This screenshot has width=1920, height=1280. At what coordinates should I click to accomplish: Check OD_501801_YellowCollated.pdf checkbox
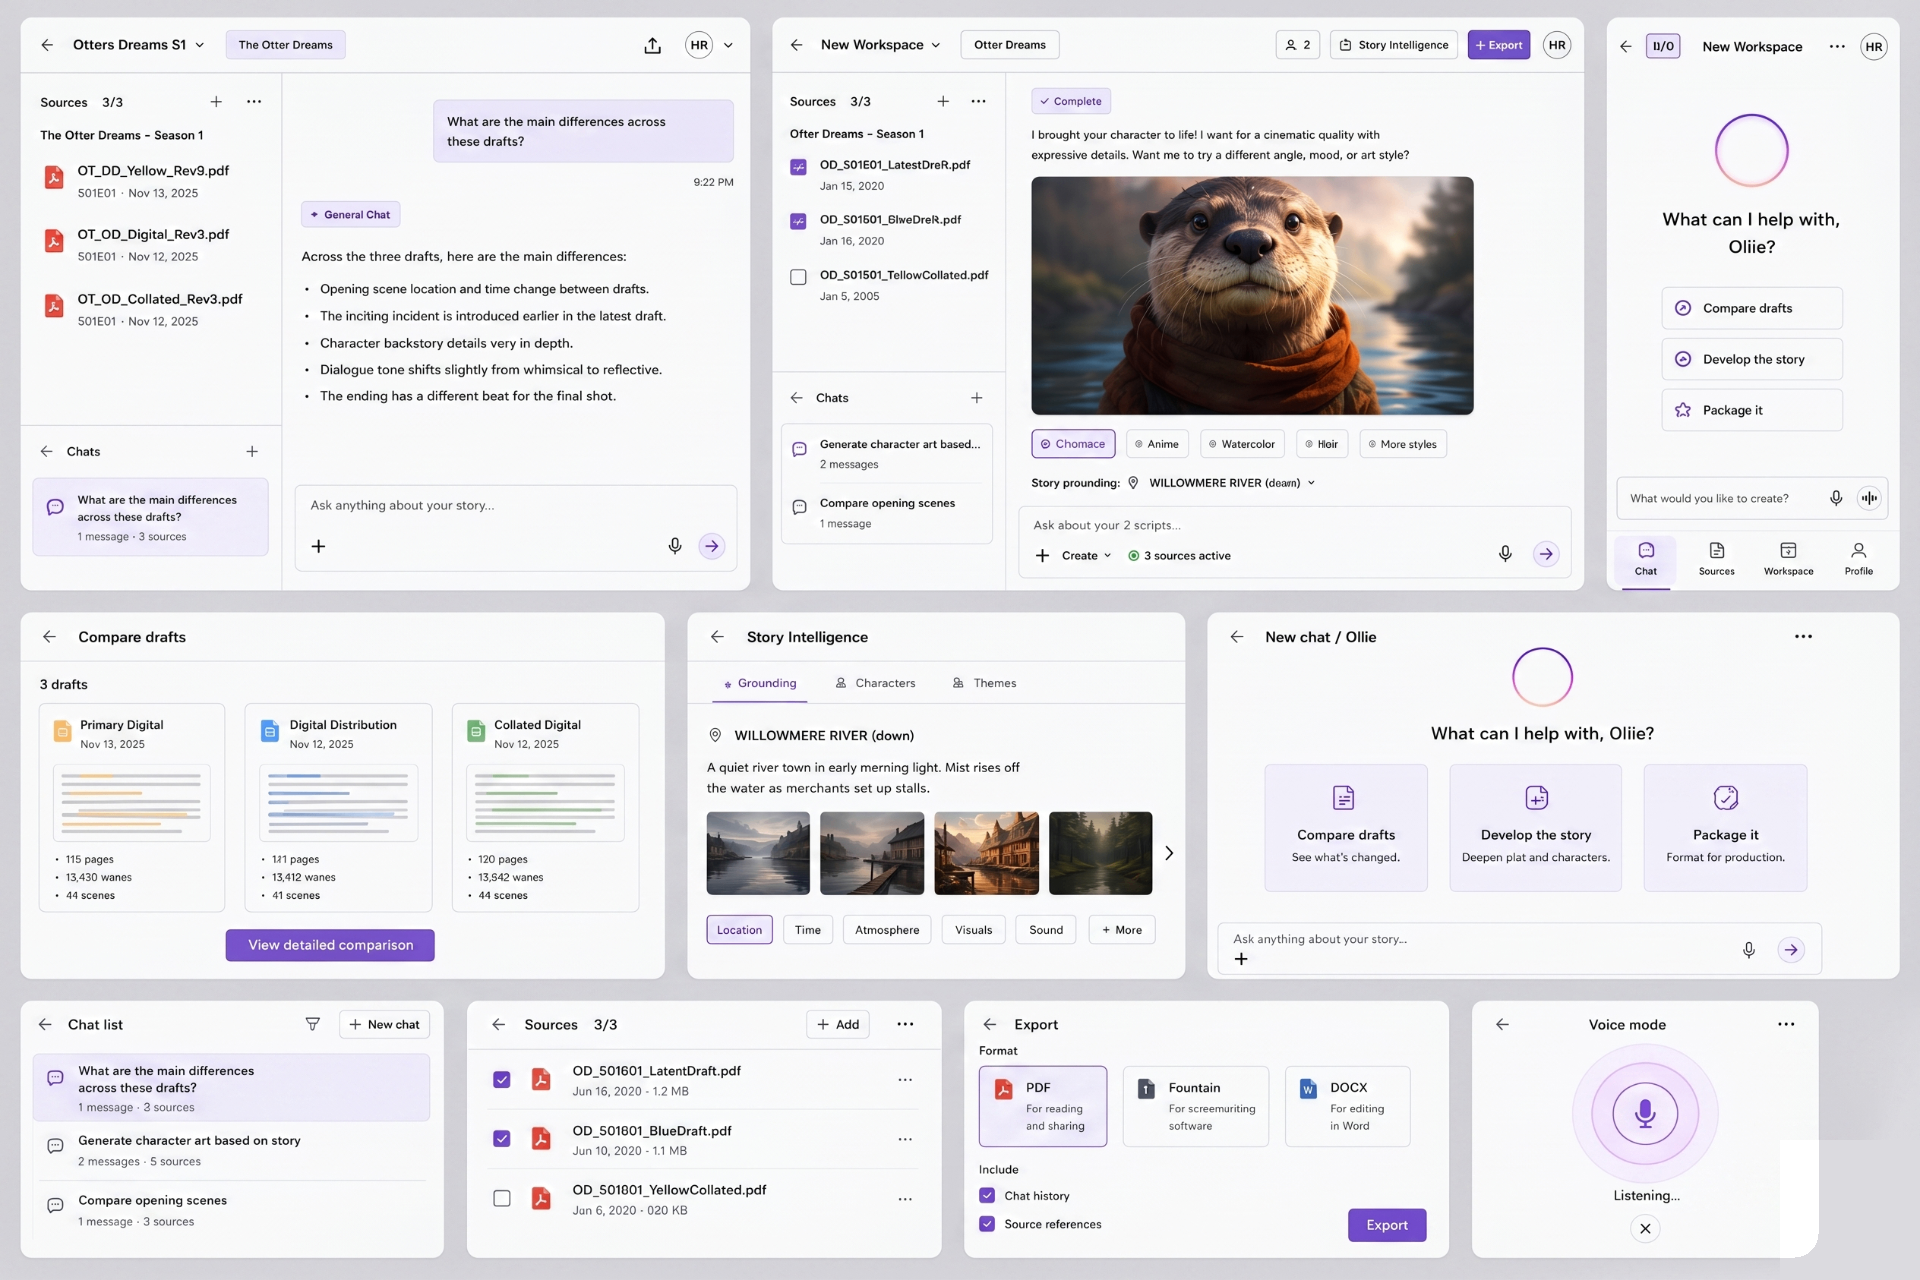click(x=502, y=1198)
